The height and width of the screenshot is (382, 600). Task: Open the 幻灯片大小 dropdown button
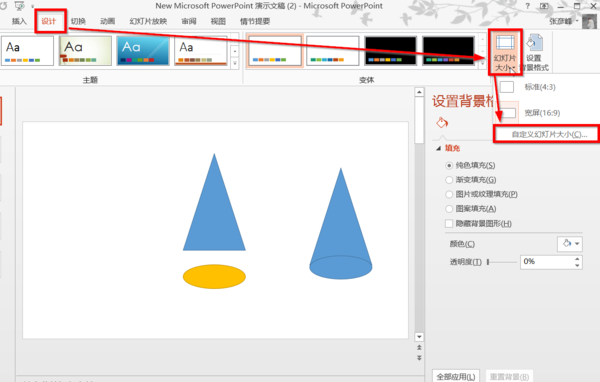(x=505, y=52)
